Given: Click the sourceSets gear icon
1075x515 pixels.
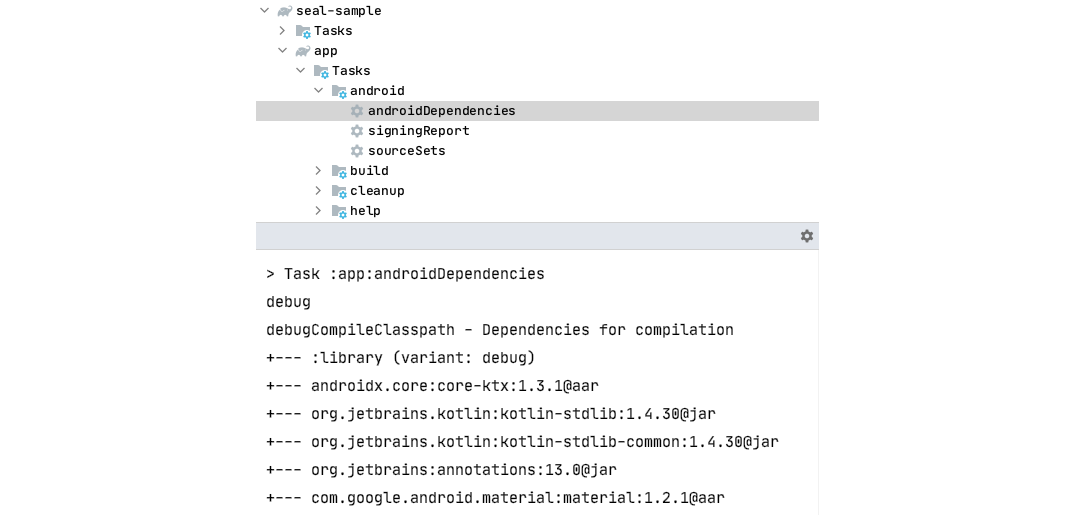Looking at the screenshot, I should point(357,150).
